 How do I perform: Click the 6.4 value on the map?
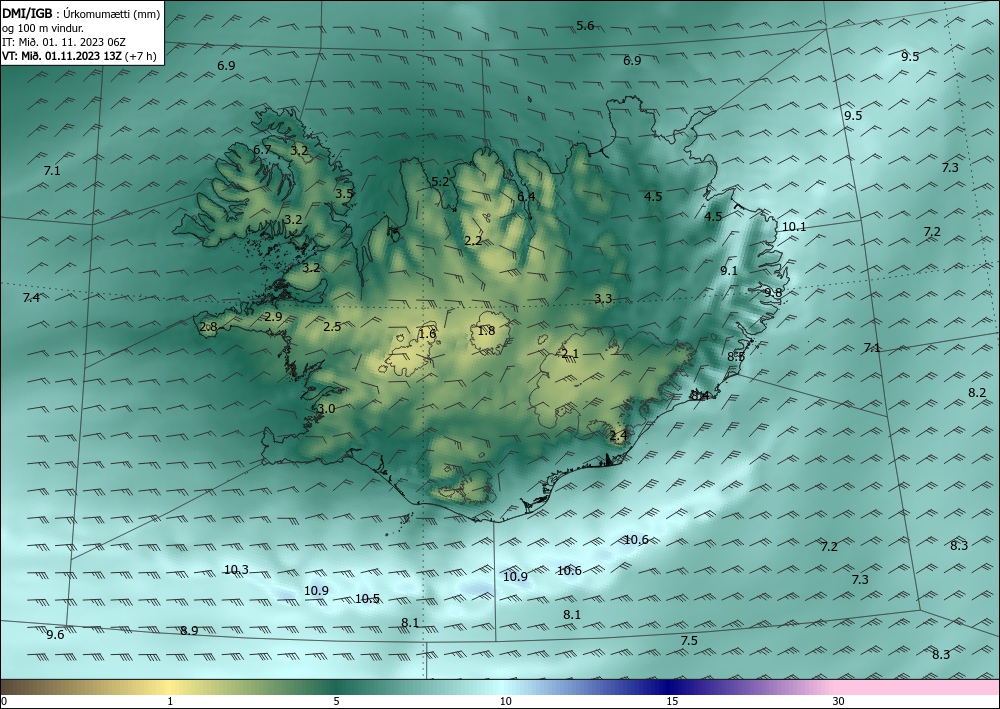(526, 196)
